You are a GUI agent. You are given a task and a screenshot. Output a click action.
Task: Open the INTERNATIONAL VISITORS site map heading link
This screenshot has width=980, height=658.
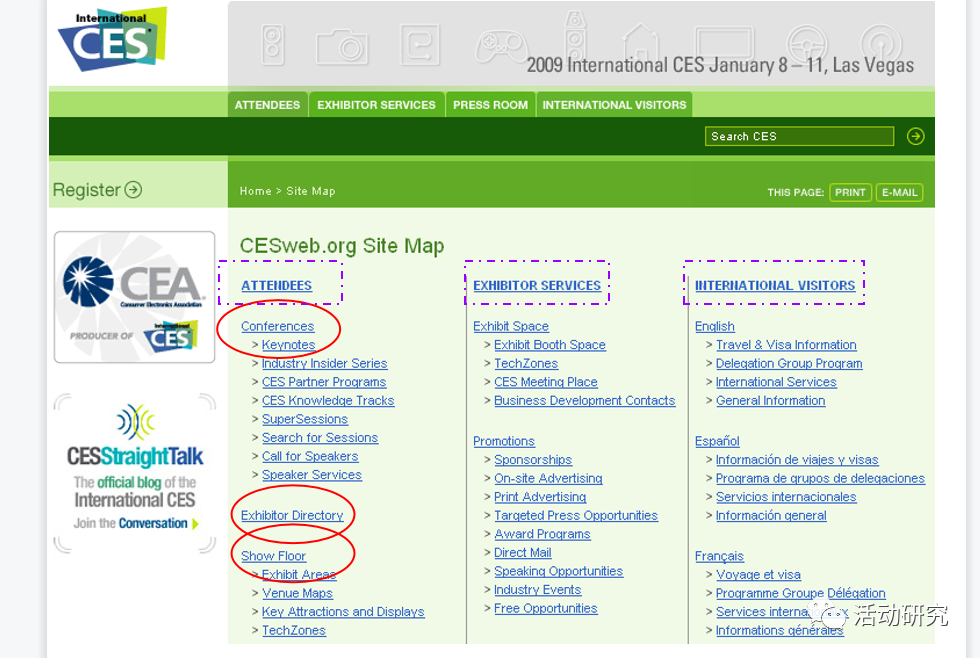[775, 286]
